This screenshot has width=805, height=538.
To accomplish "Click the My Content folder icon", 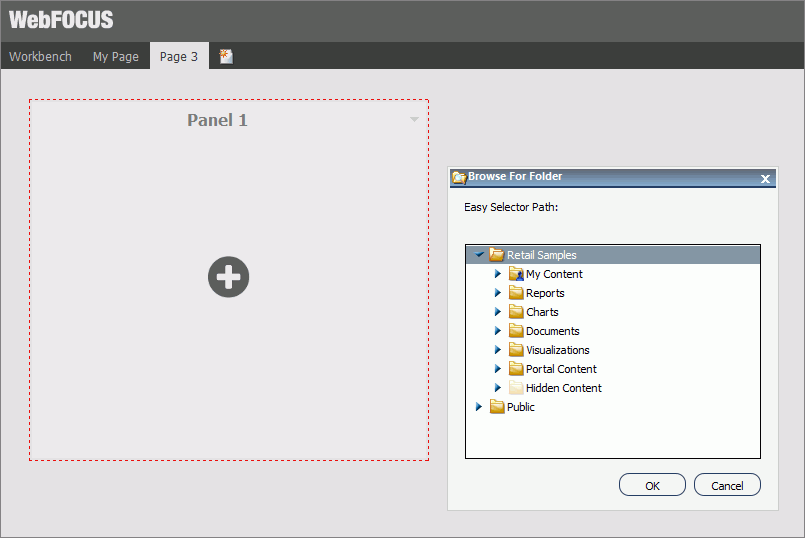I will (516, 274).
